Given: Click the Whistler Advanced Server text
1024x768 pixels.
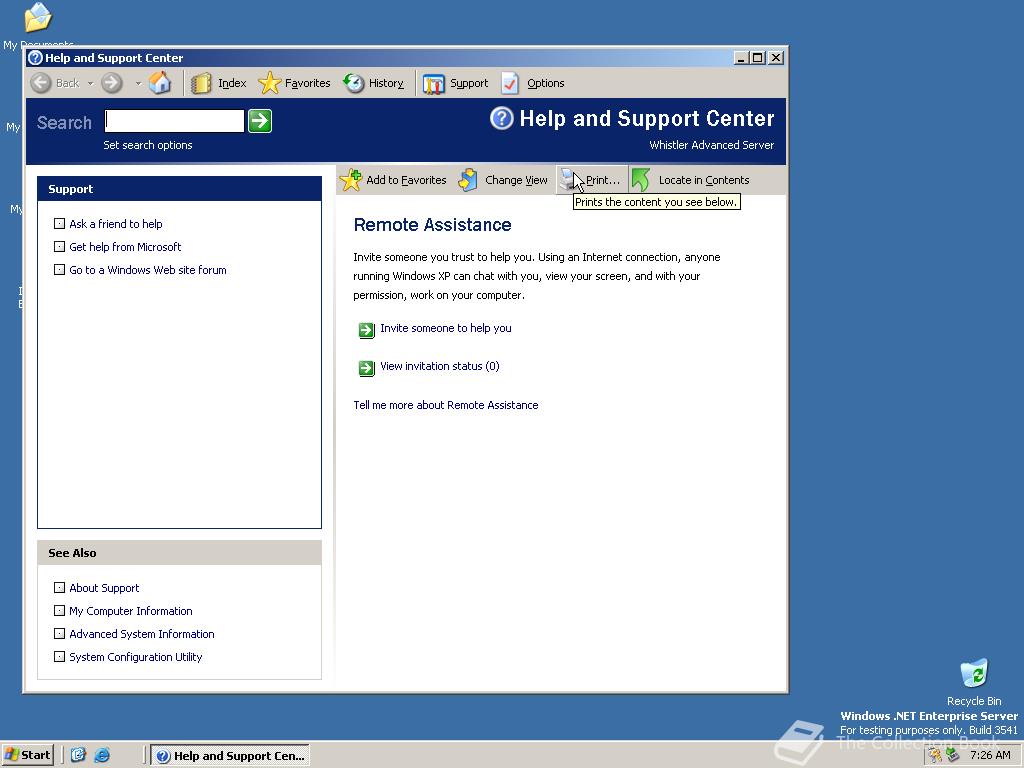Looking at the screenshot, I should point(711,145).
